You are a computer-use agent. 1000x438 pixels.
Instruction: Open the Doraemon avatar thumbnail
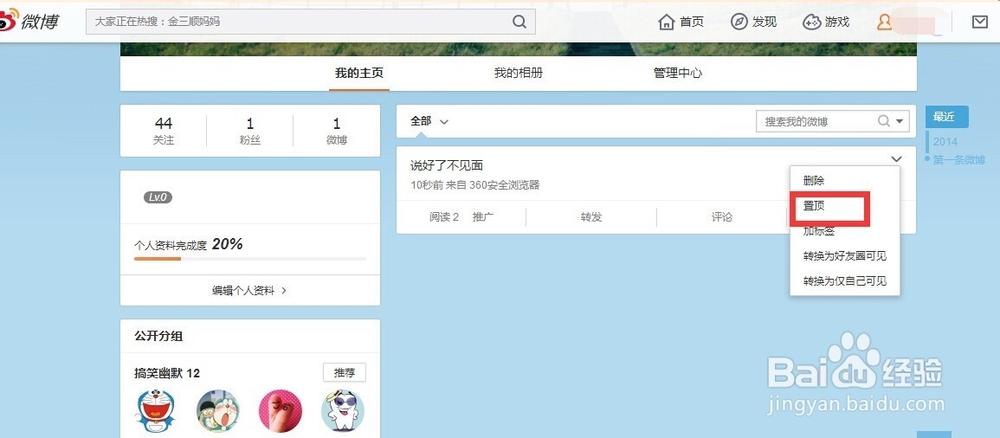[x=155, y=411]
